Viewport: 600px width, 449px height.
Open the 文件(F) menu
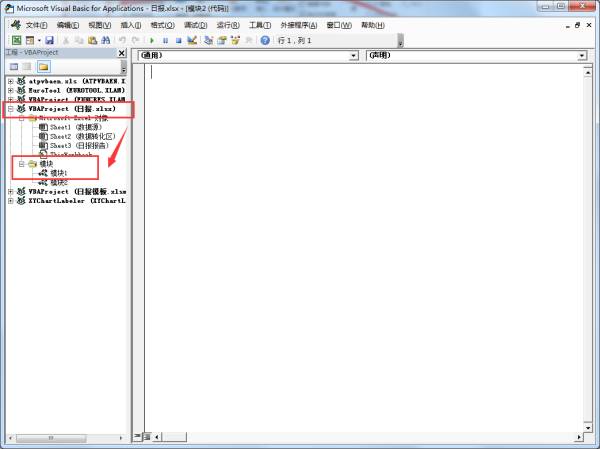(x=36, y=25)
